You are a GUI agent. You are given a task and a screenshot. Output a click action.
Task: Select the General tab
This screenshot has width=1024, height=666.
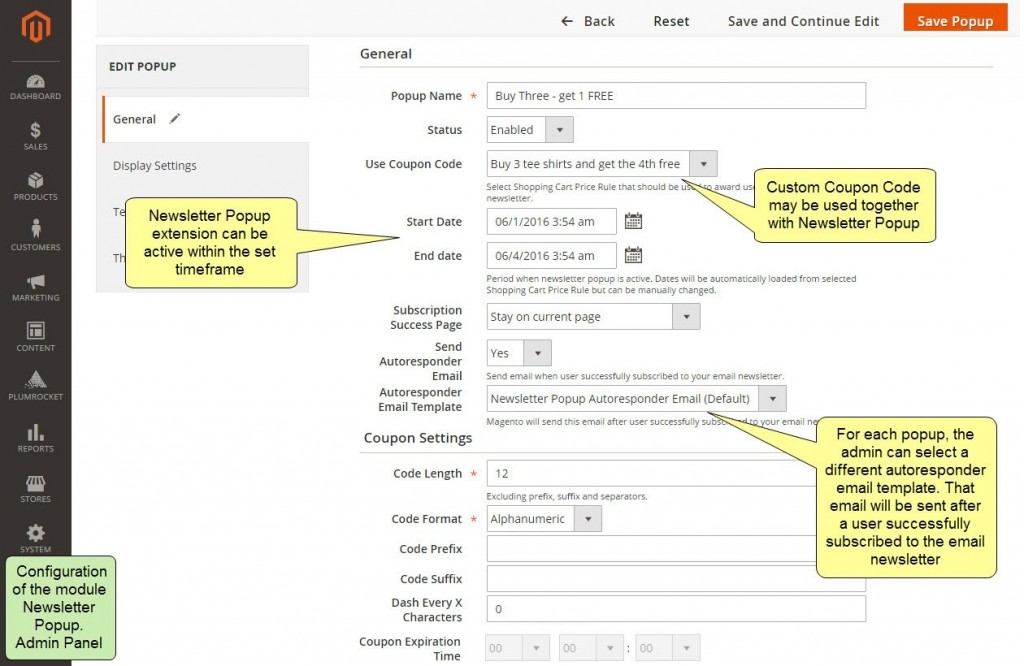point(134,118)
